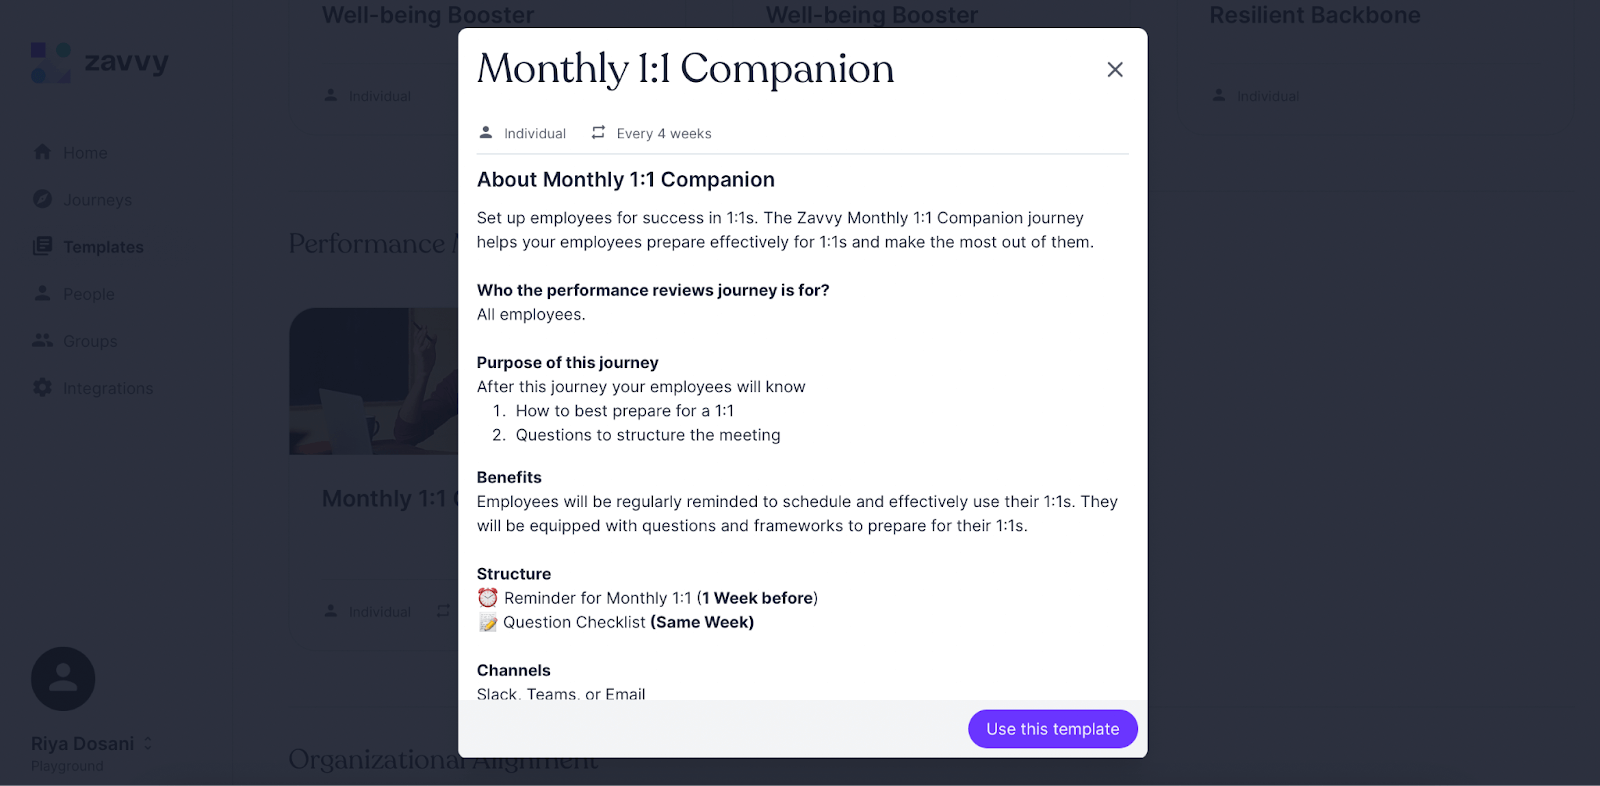
Task: Click the Zavvy logo
Action: [x=97, y=61]
